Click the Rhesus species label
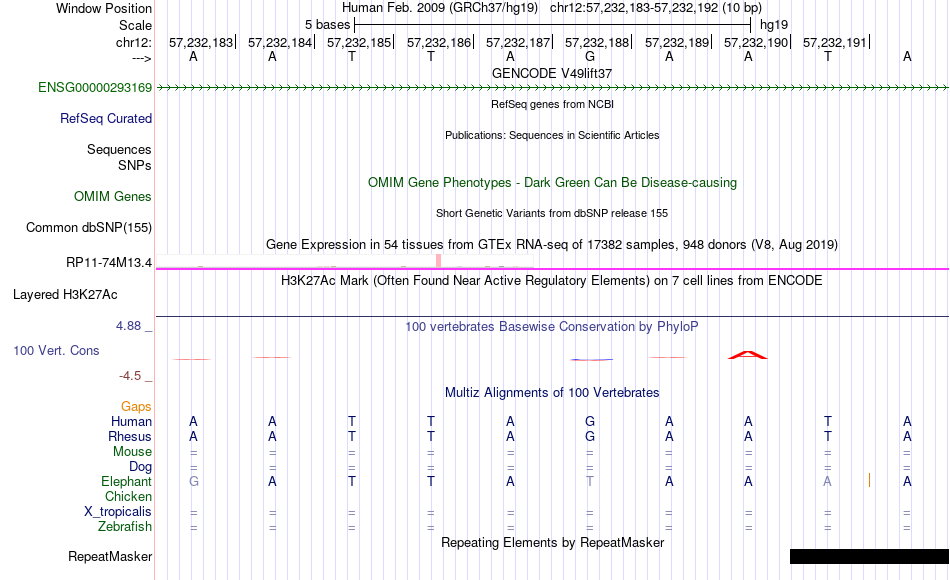Image resolution: width=950 pixels, height=580 pixels. [x=130, y=437]
